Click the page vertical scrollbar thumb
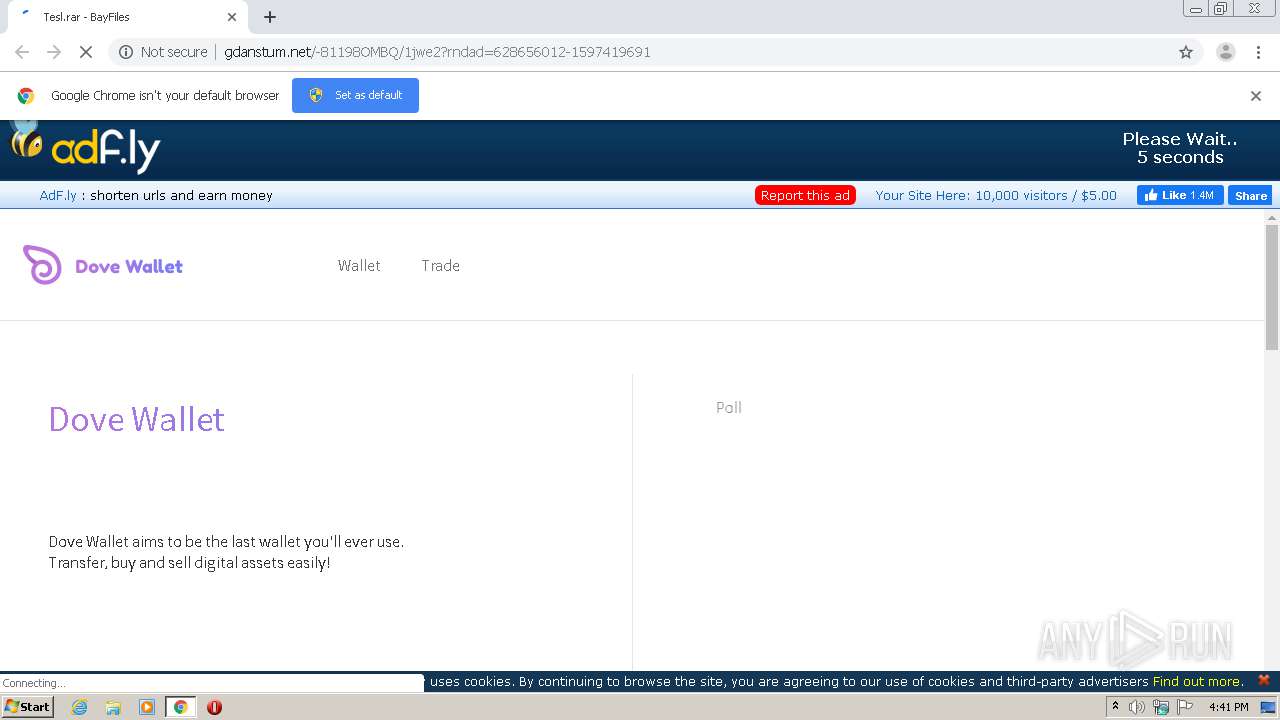 click(1272, 287)
